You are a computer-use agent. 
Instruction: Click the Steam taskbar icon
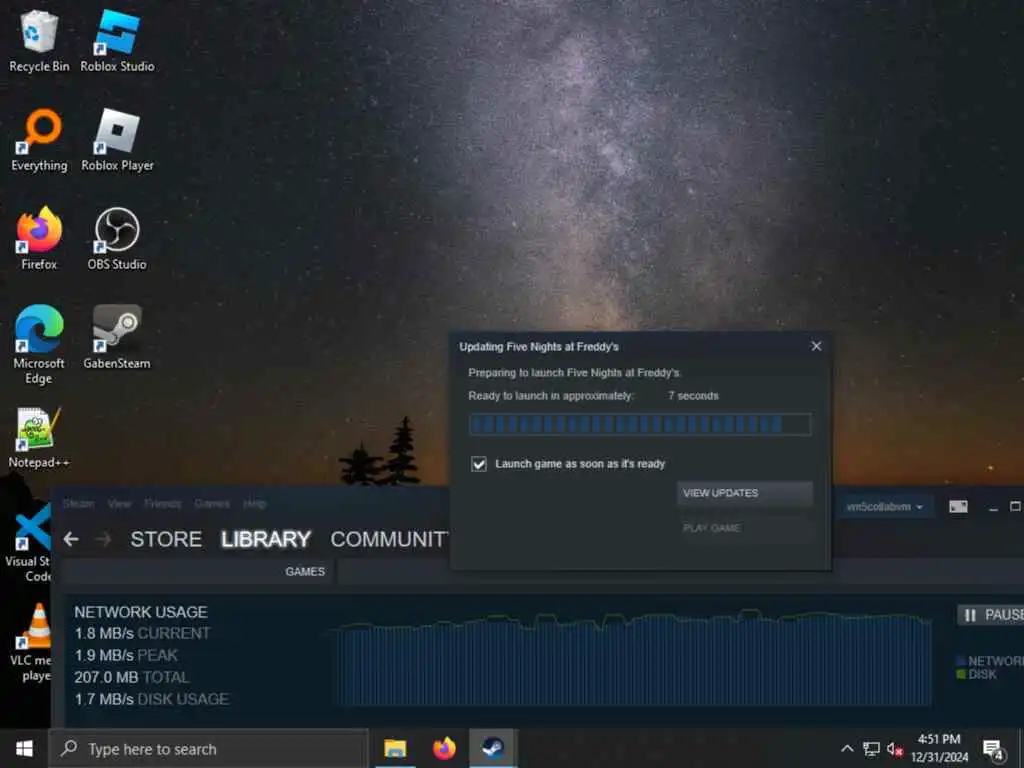click(493, 748)
